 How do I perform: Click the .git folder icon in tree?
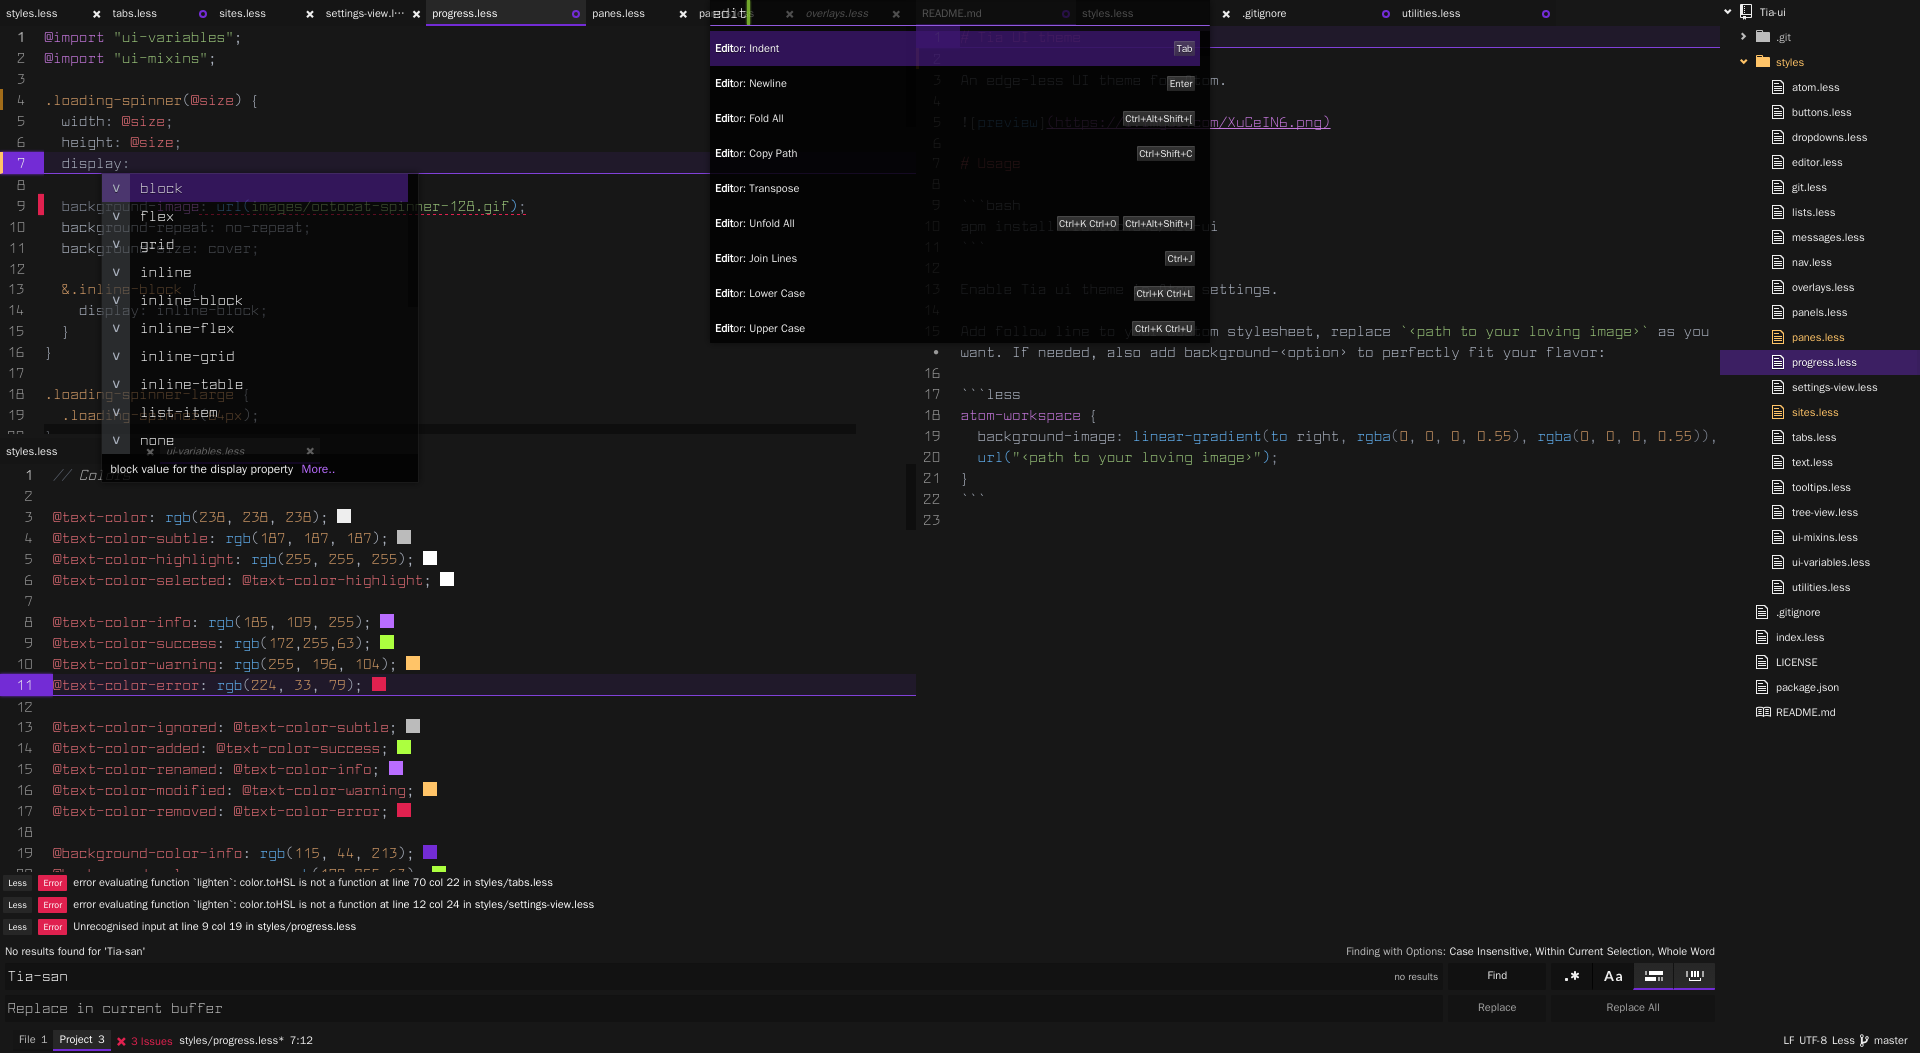(1762, 37)
